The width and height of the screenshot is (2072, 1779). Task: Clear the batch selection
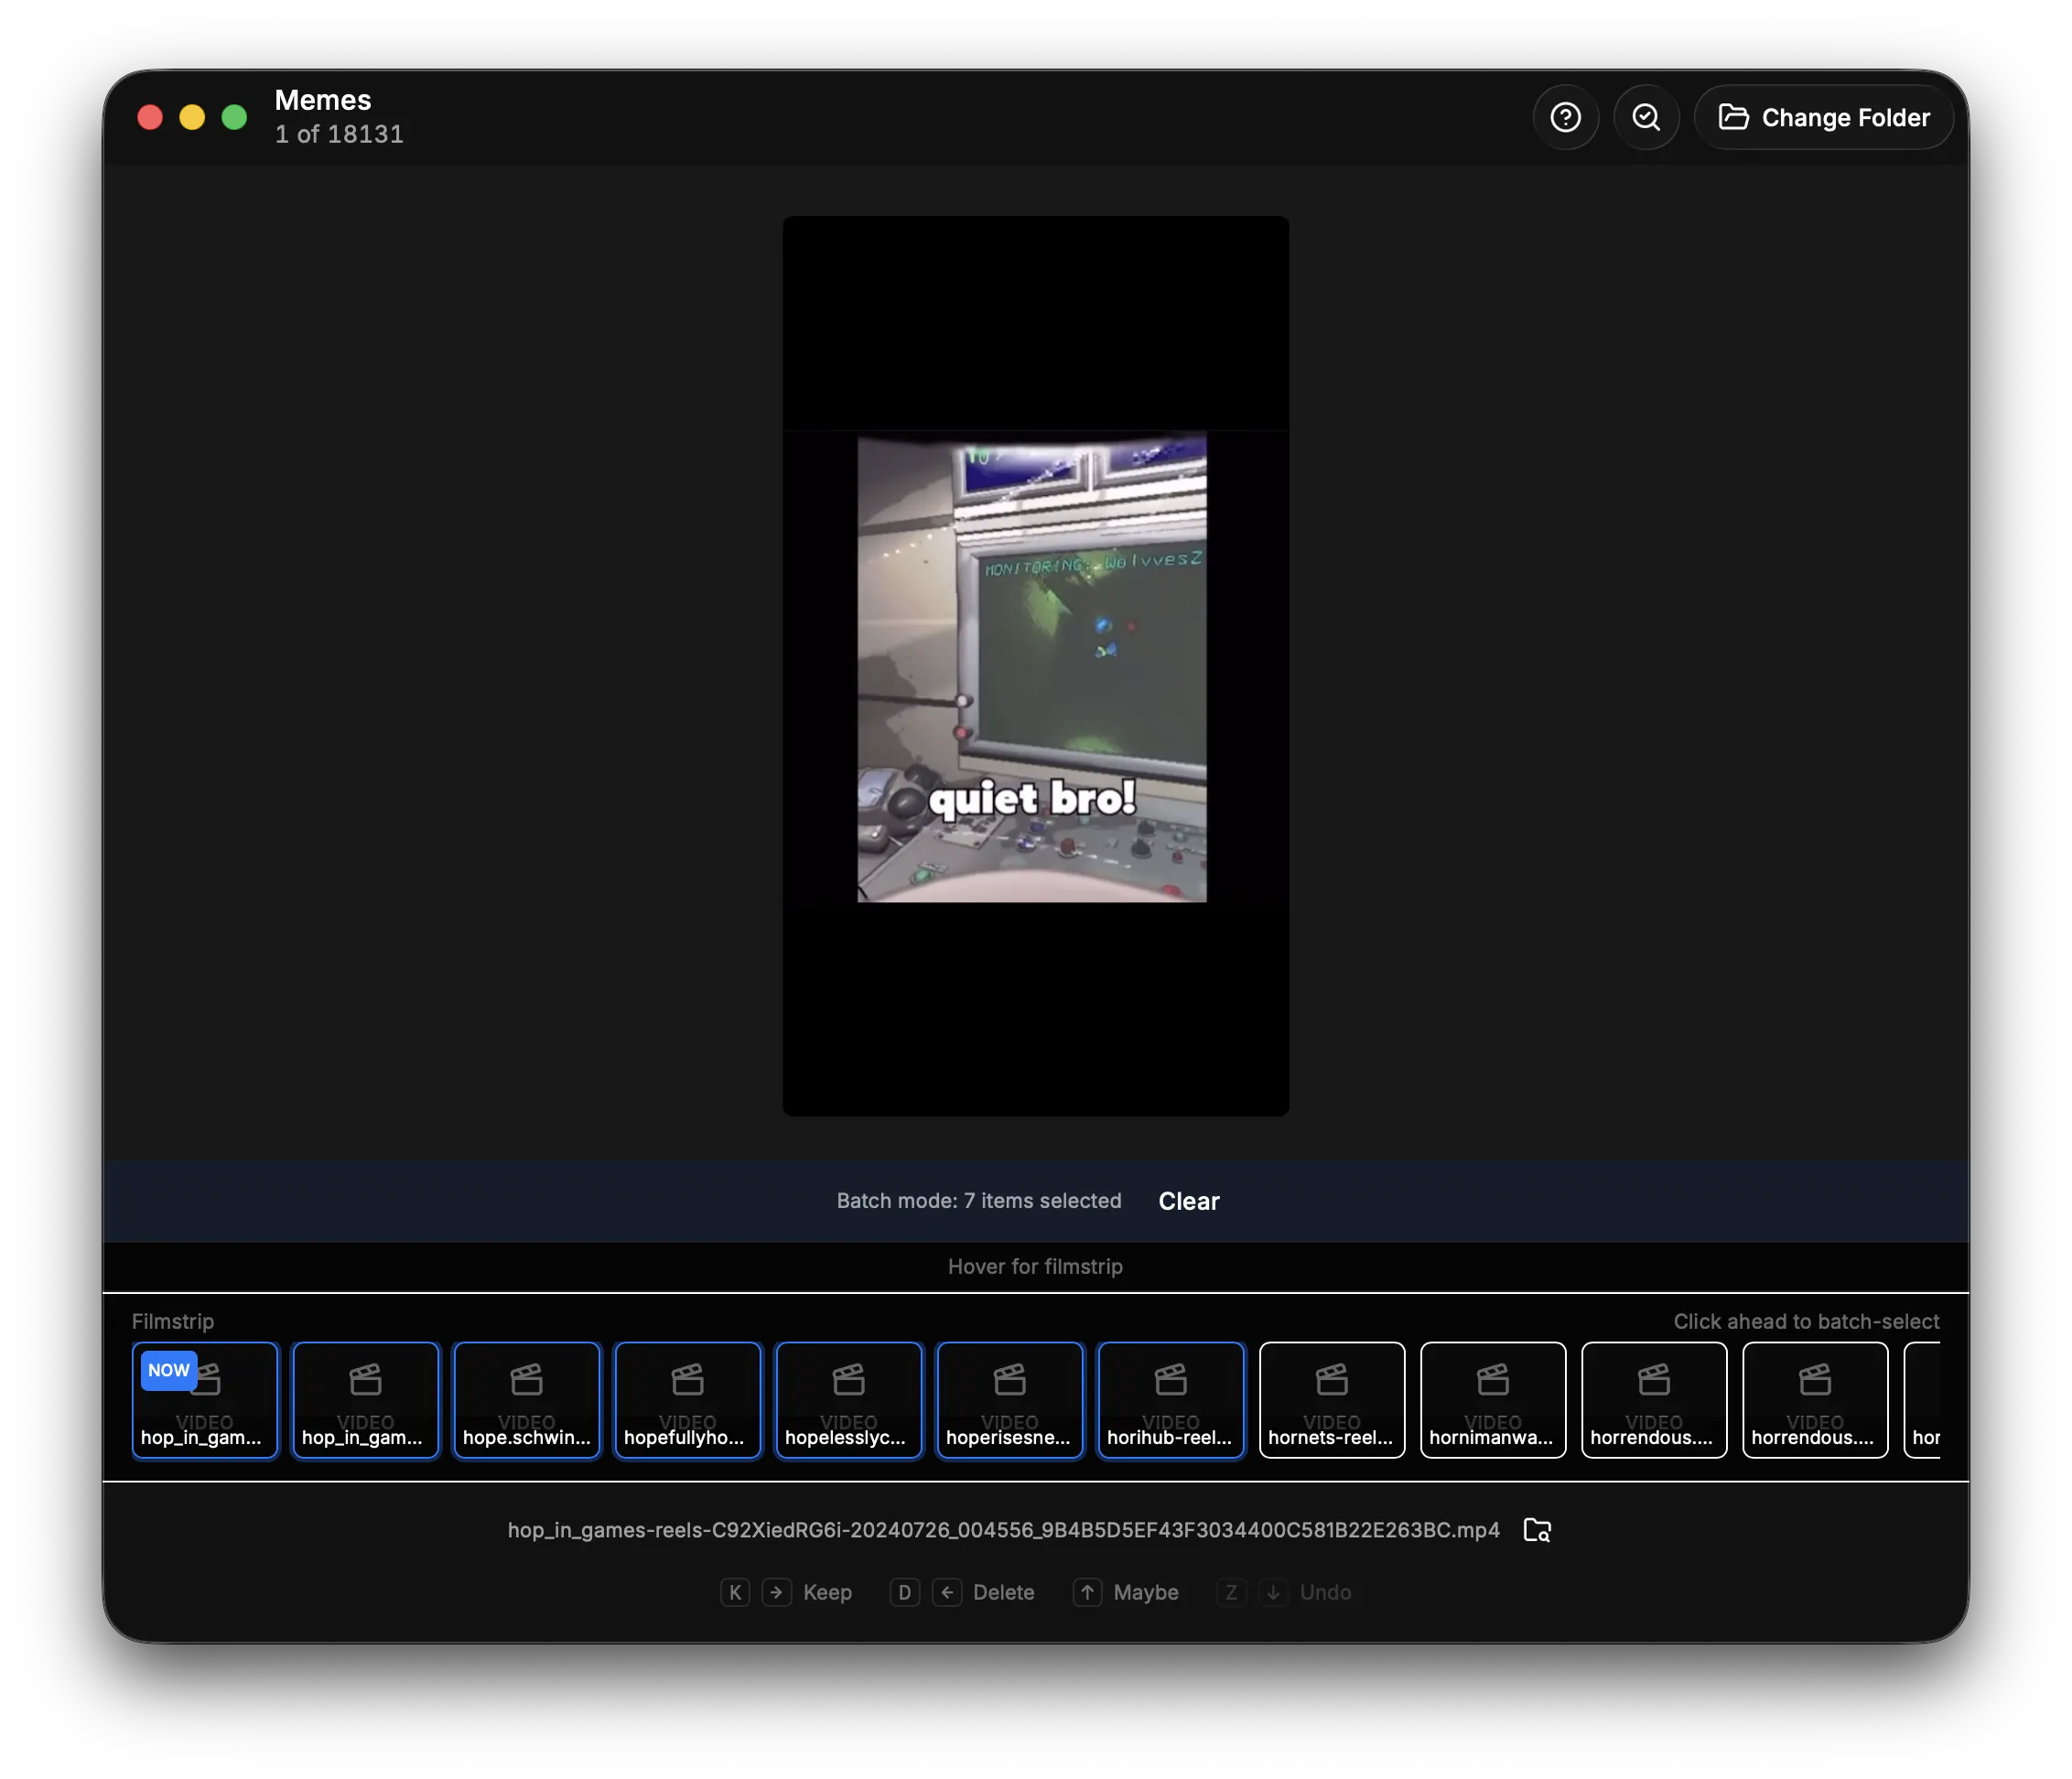click(1188, 1200)
